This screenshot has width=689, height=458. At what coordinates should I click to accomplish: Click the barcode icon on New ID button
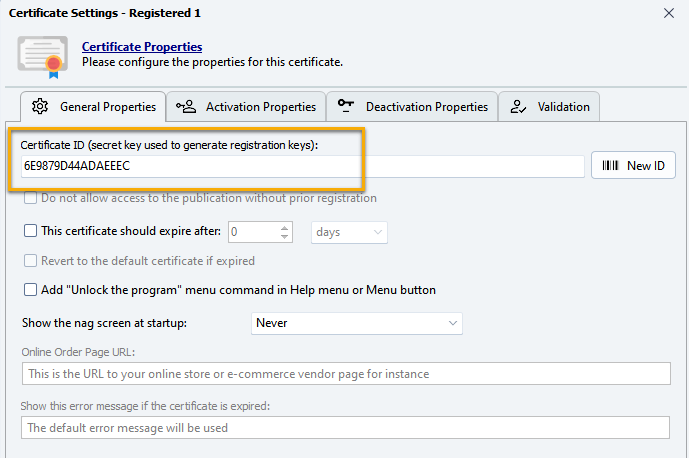pos(610,166)
